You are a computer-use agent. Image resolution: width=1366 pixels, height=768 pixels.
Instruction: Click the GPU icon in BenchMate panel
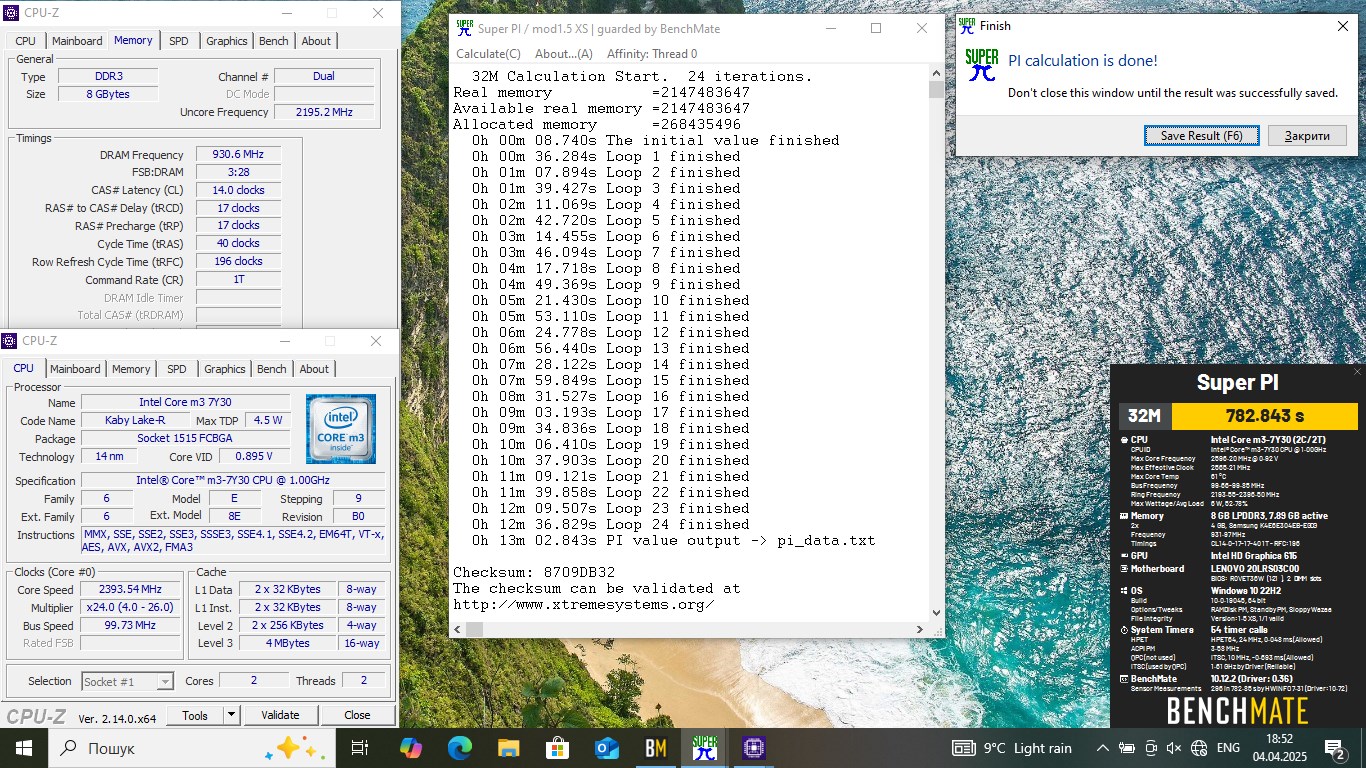point(1124,555)
